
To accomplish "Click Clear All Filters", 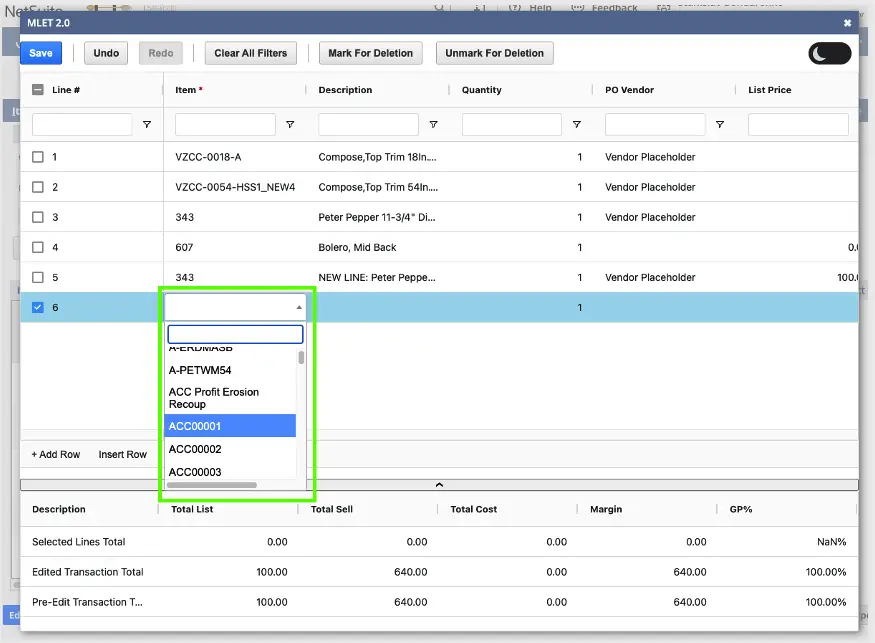I will 251,53.
